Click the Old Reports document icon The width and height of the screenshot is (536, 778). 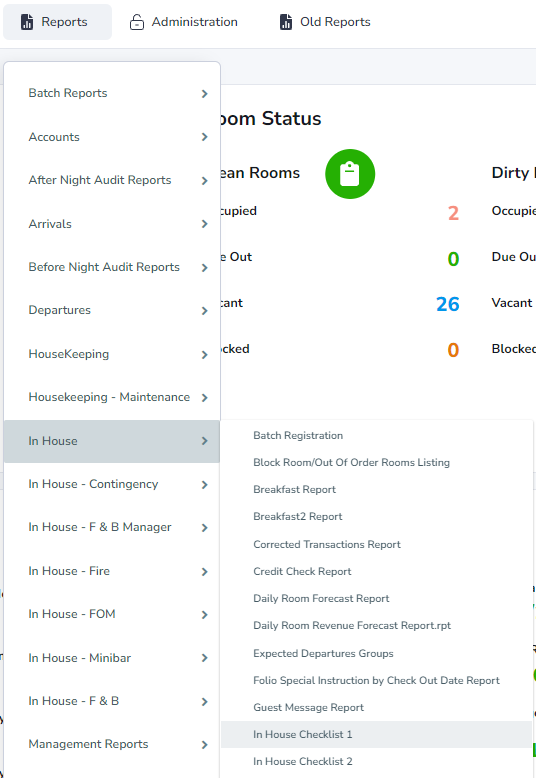286,22
